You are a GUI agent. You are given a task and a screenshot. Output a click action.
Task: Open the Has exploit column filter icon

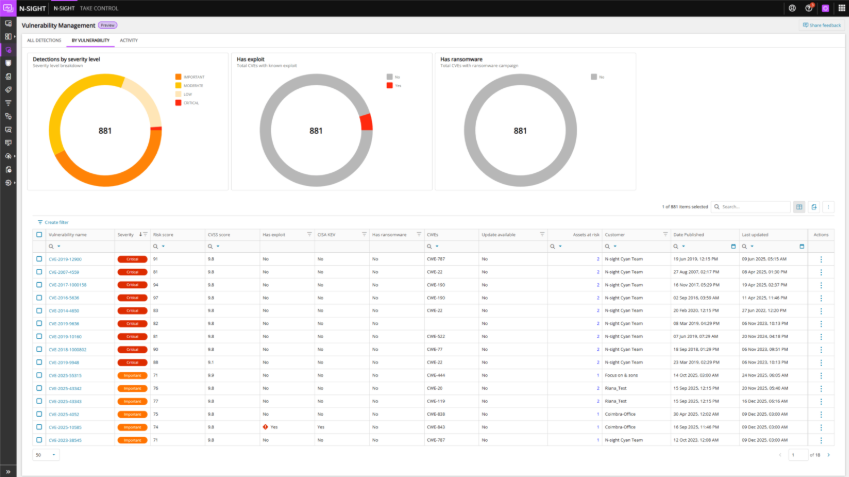pyautogui.click(x=309, y=234)
